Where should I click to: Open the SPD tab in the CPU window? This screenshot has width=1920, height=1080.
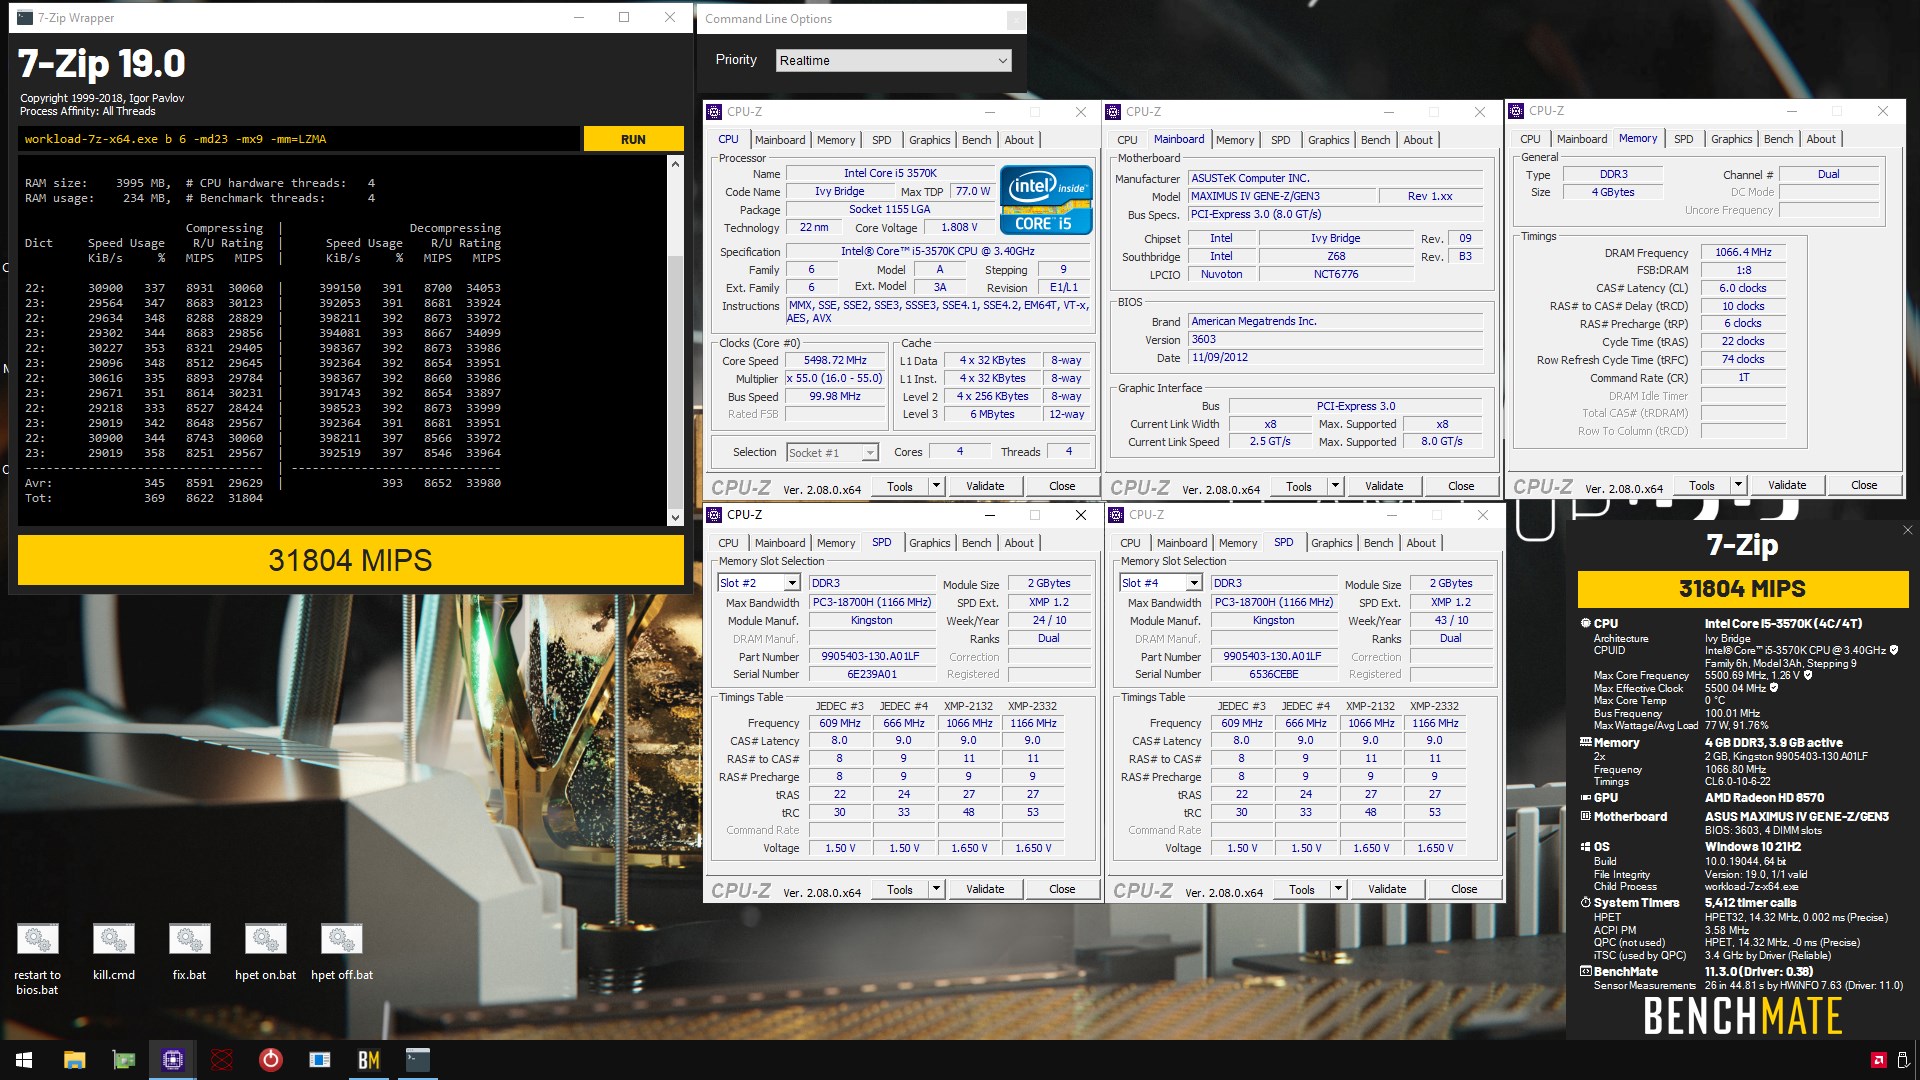tap(881, 140)
